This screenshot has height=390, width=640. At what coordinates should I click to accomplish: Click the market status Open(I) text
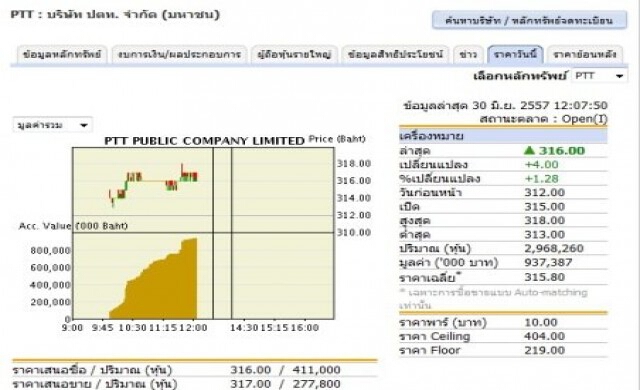[584, 119]
